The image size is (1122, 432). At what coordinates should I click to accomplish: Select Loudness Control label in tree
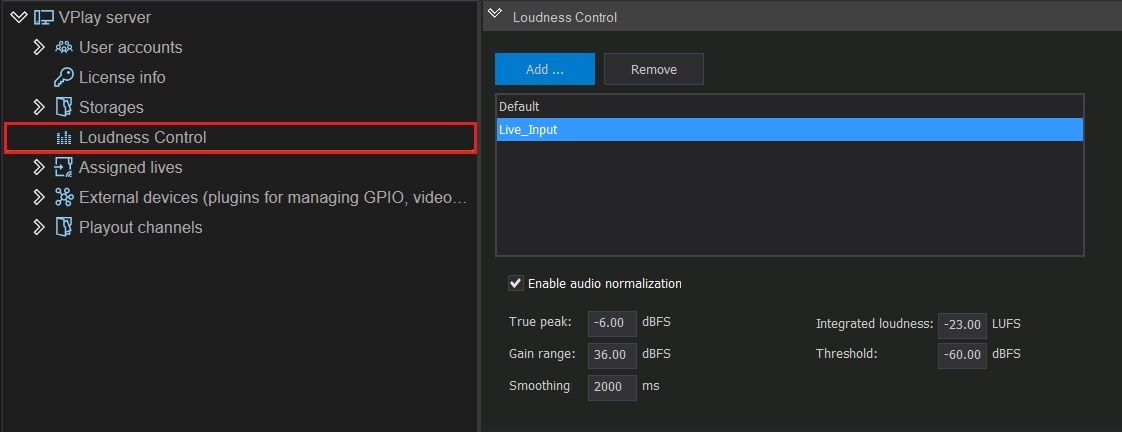(x=142, y=137)
